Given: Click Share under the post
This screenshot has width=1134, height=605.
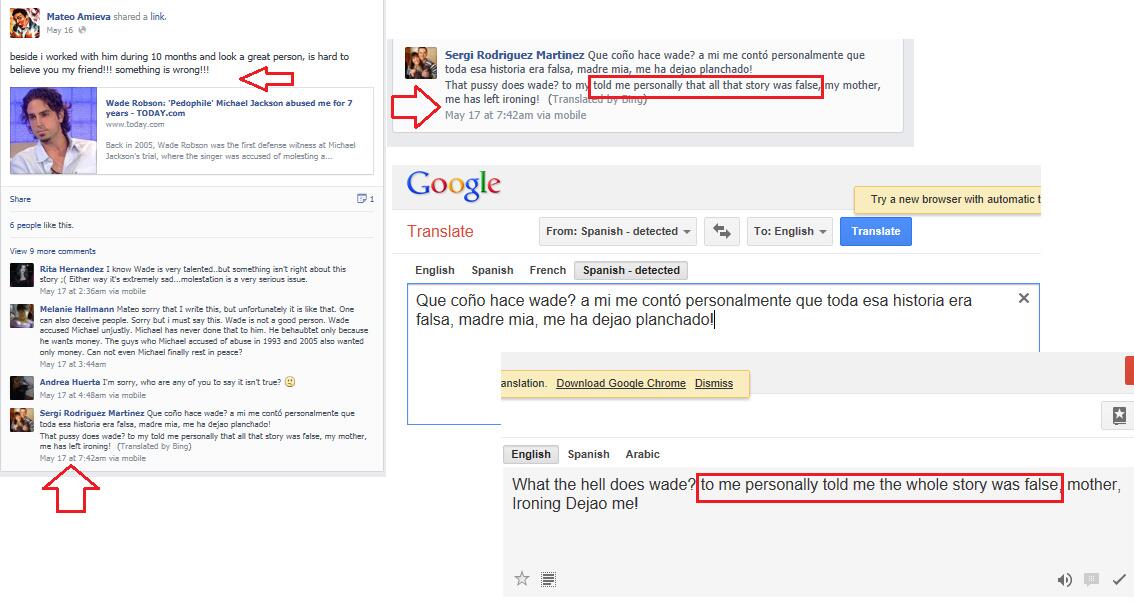Looking at the screenshot, I should pos(20,199).
